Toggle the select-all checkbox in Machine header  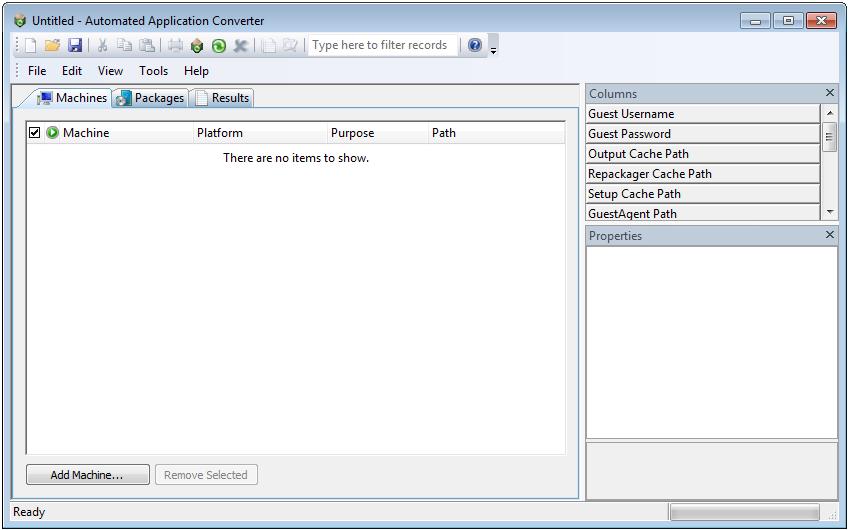[35, 133]
